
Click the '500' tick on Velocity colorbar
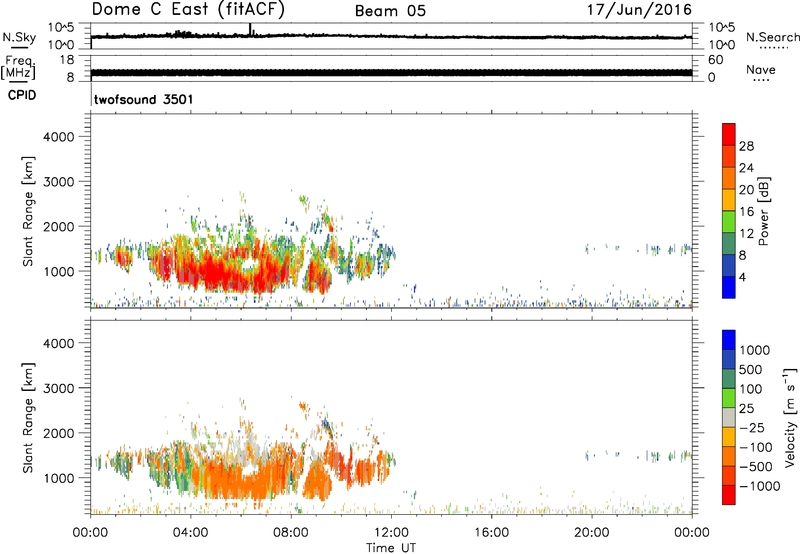[753, 370]
